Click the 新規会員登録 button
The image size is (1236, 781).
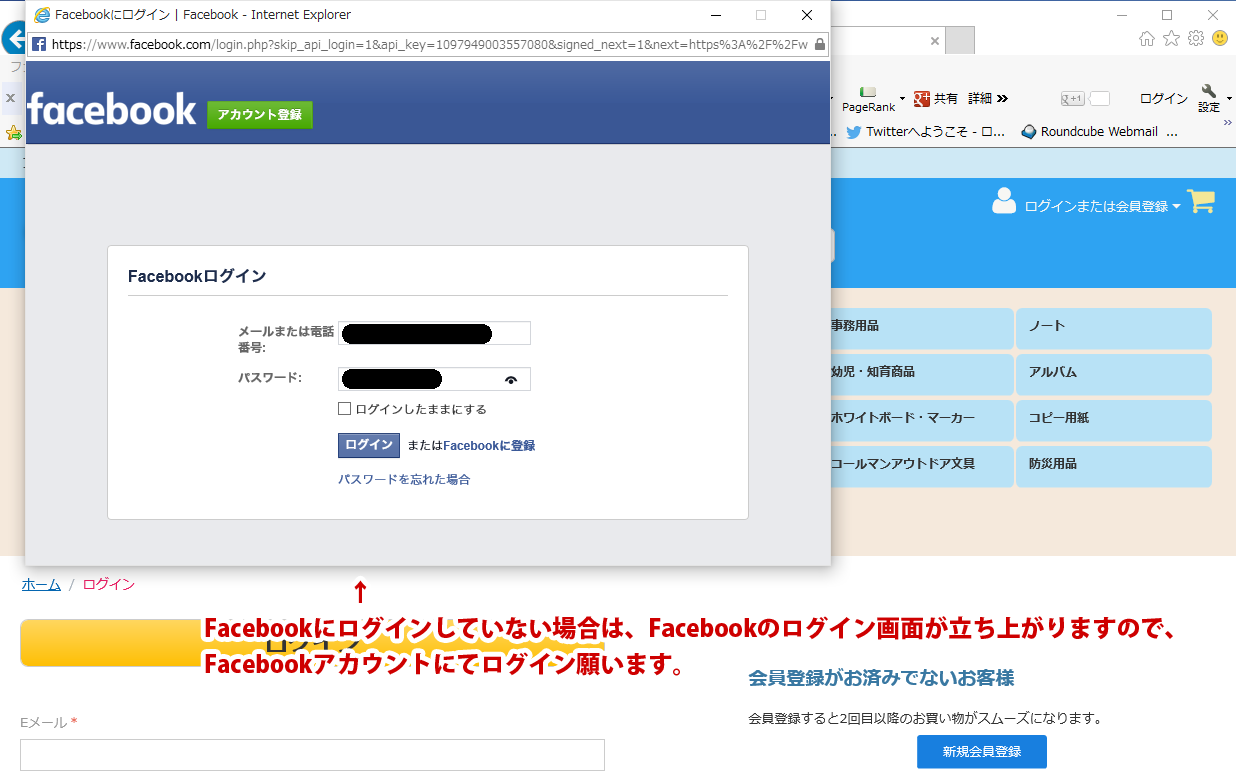(982, 752)
